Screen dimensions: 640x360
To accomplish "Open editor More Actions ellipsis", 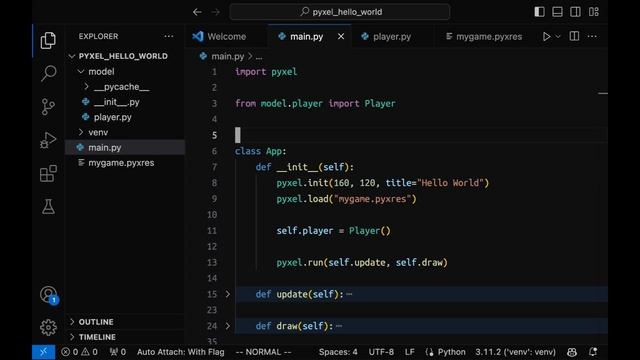I will (592, 36).
